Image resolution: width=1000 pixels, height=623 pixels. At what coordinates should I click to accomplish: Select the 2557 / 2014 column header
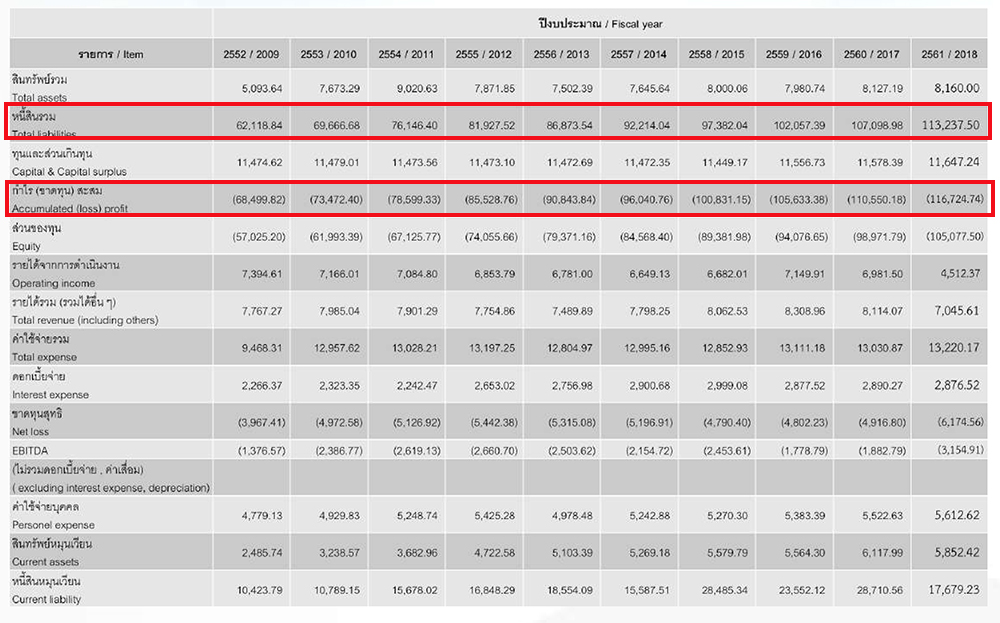[x=639, y=53]
